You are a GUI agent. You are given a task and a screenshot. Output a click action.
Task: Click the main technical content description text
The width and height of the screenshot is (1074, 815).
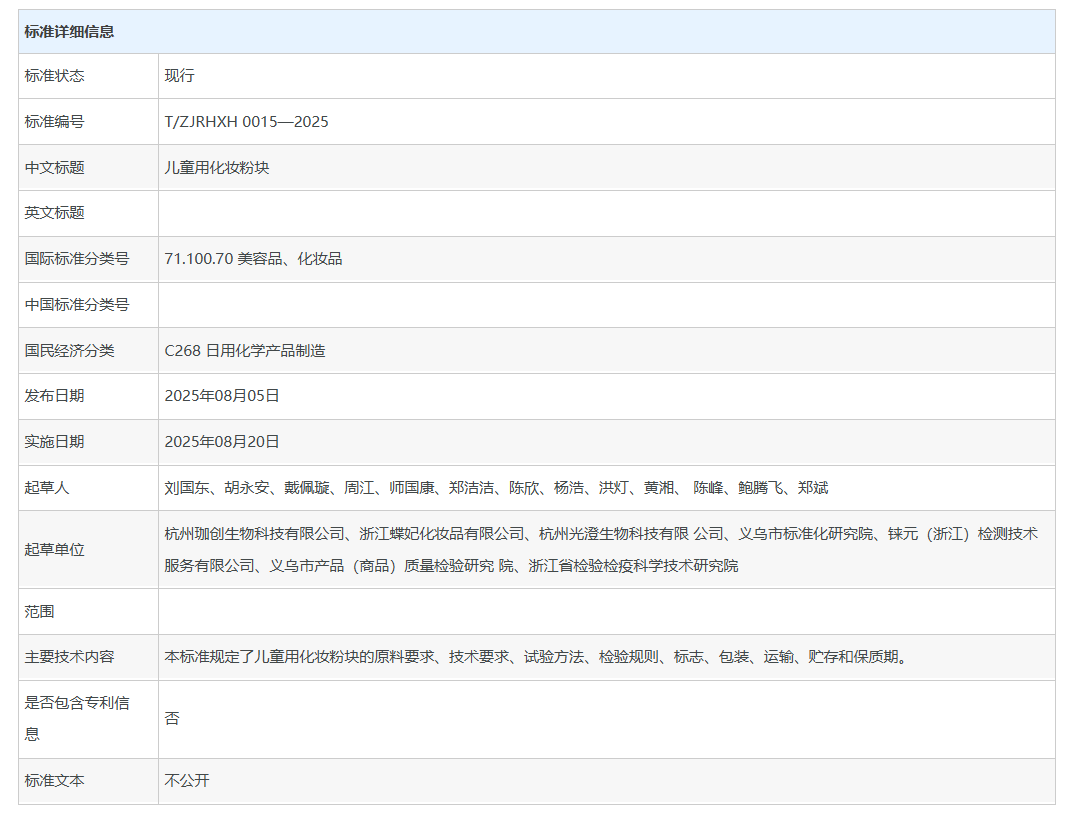536,657
